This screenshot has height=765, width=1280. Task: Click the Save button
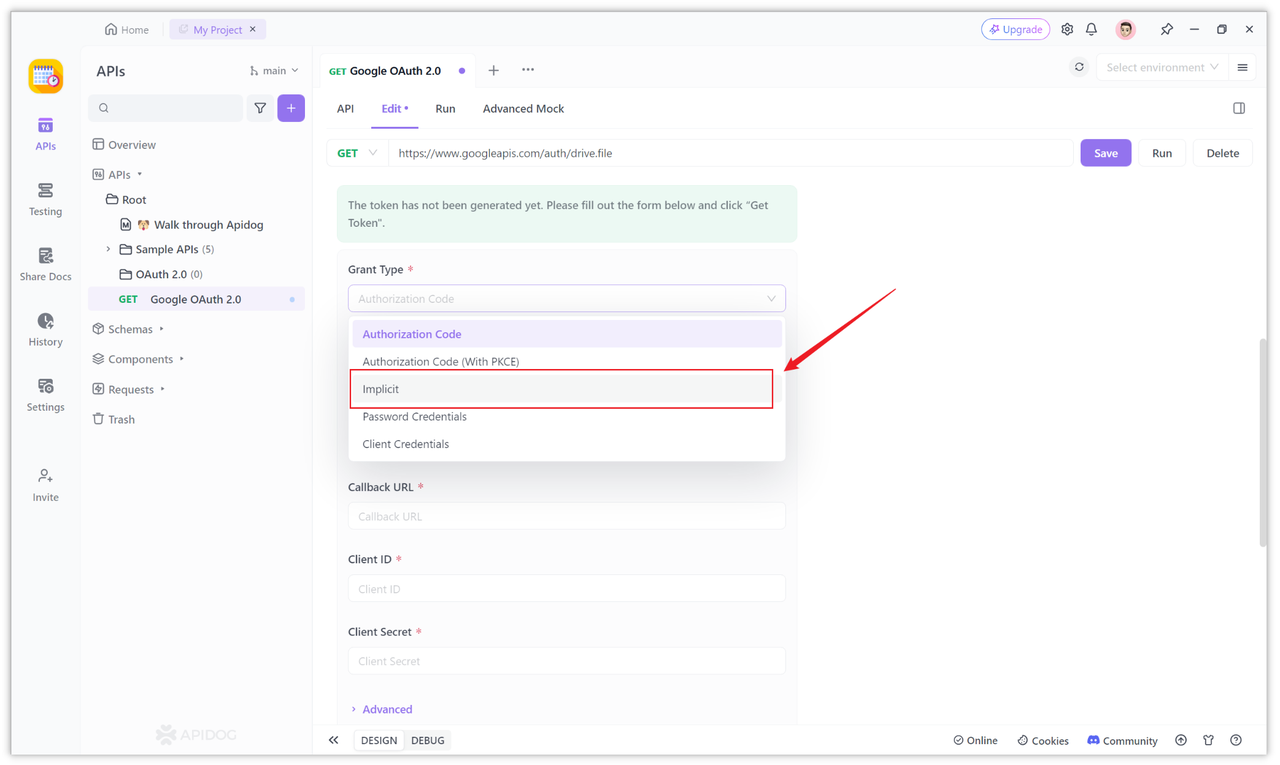(1106, 153)
